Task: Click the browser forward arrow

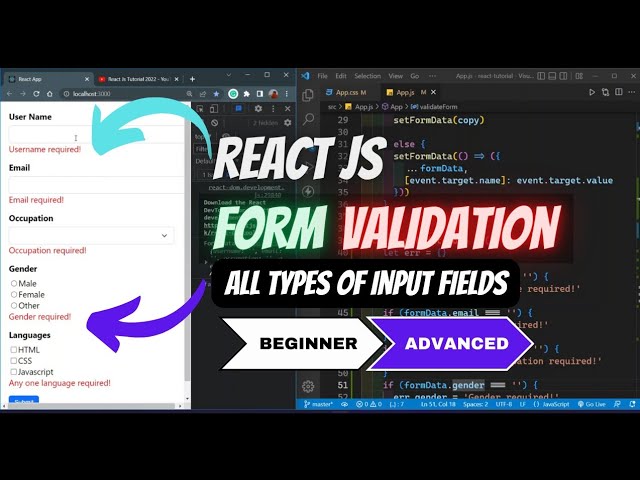Action: click(x=23, y=94)
